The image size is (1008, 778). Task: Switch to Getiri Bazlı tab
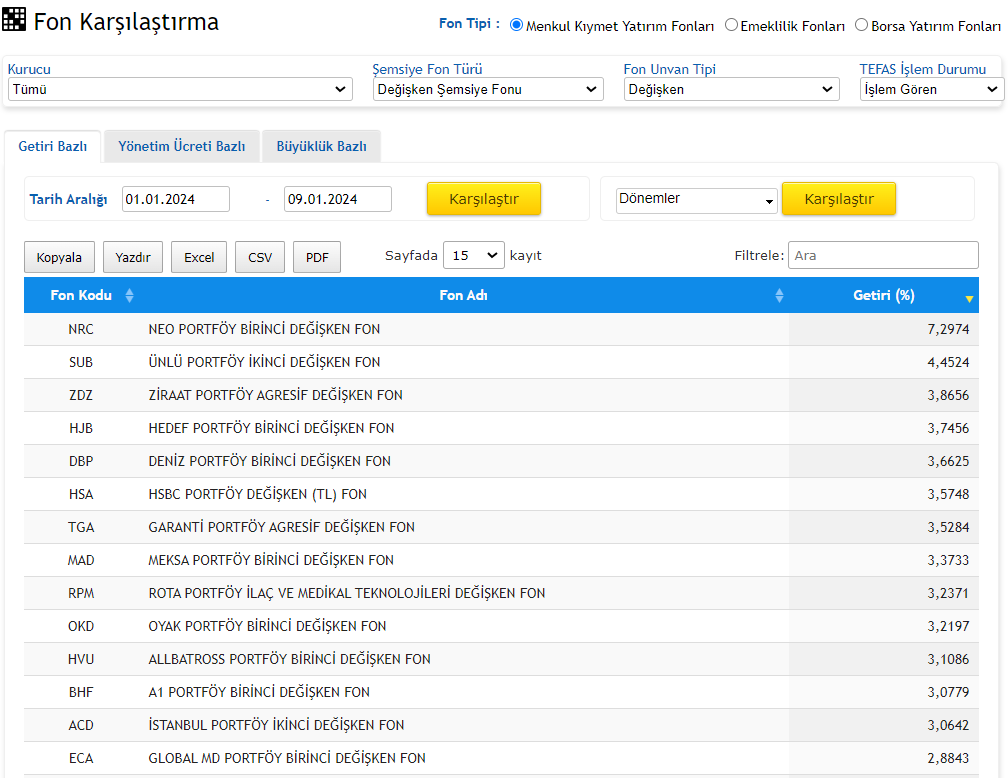click(53, 147)
